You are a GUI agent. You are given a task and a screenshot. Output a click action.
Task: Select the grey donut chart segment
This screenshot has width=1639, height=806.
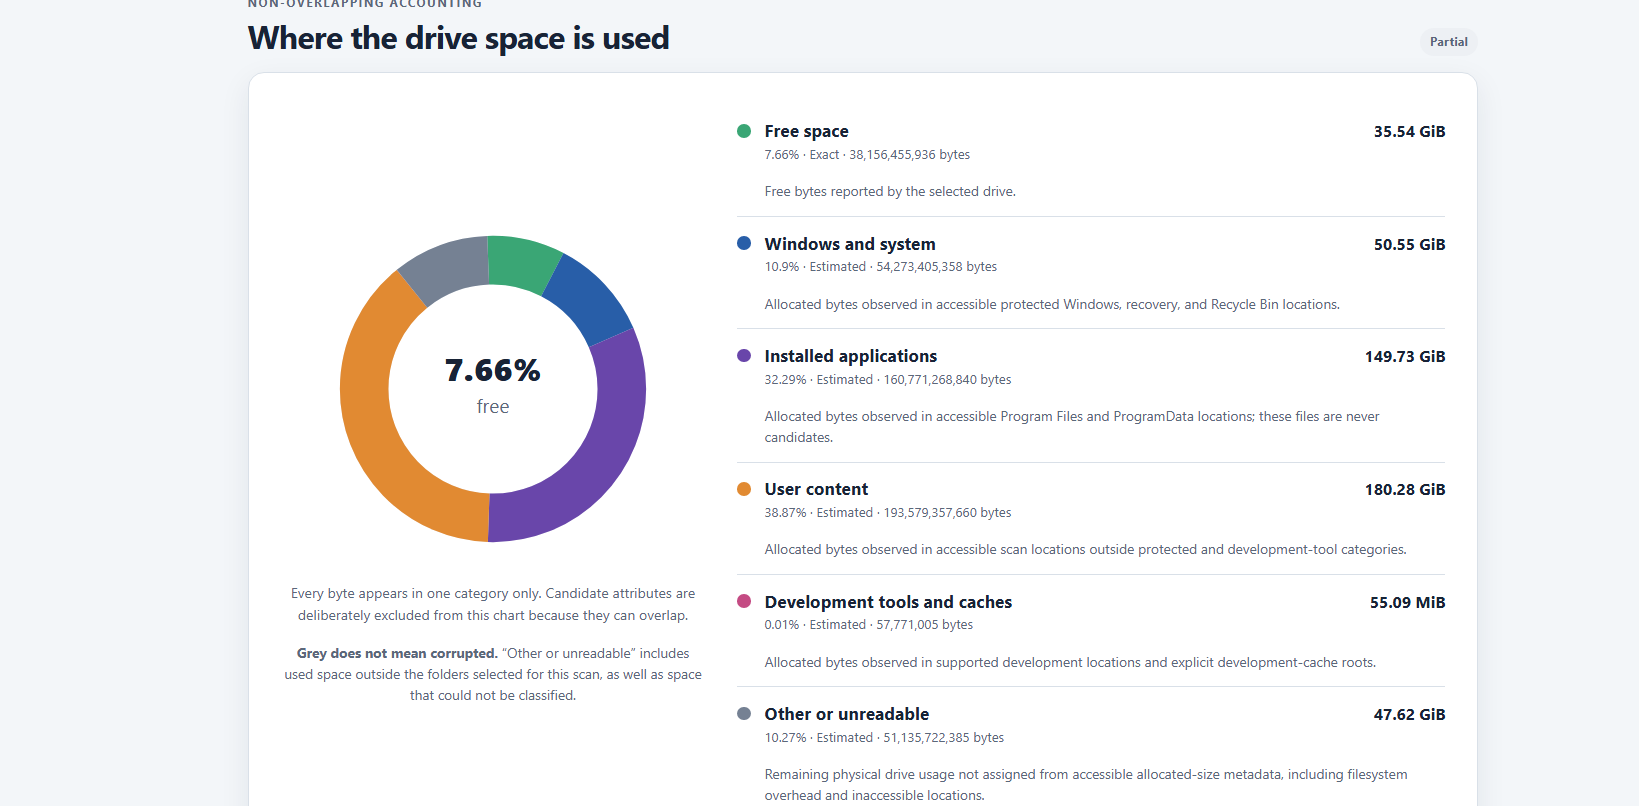pyautogui.click(x=446, y=268)
